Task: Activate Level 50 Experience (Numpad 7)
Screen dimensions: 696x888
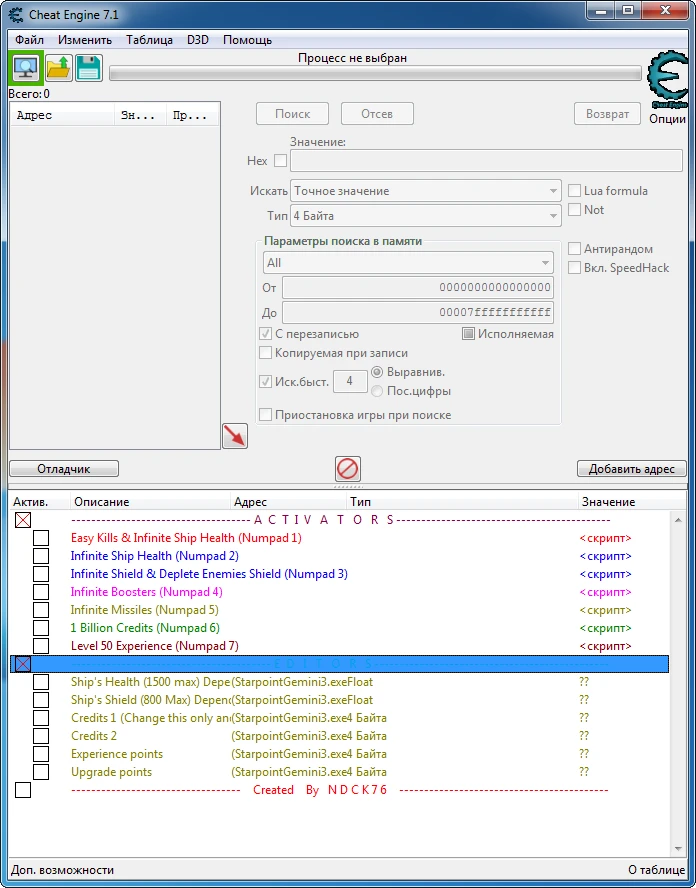Action: (x=41, y=646)
